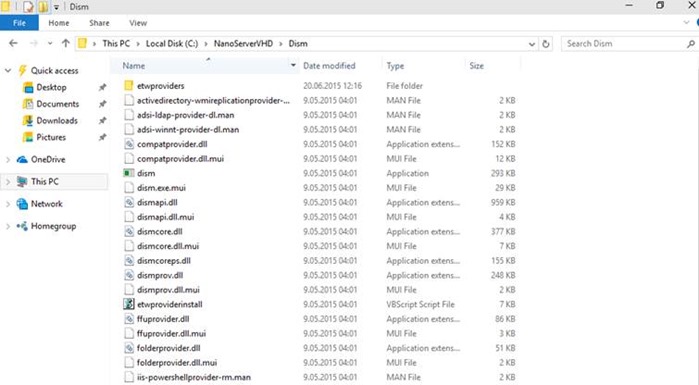The width and height of the screenshot is (699, 385).
Task: Select the folderprovider.dll file icon
Action: (x=129, y=348)
